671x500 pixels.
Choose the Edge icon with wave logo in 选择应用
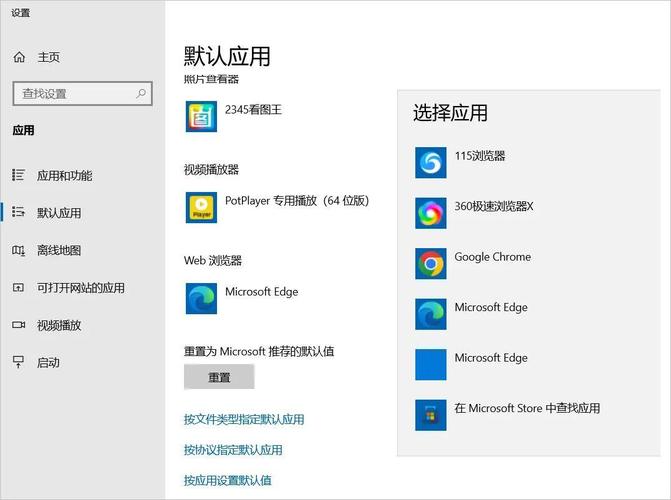[431, 314]
